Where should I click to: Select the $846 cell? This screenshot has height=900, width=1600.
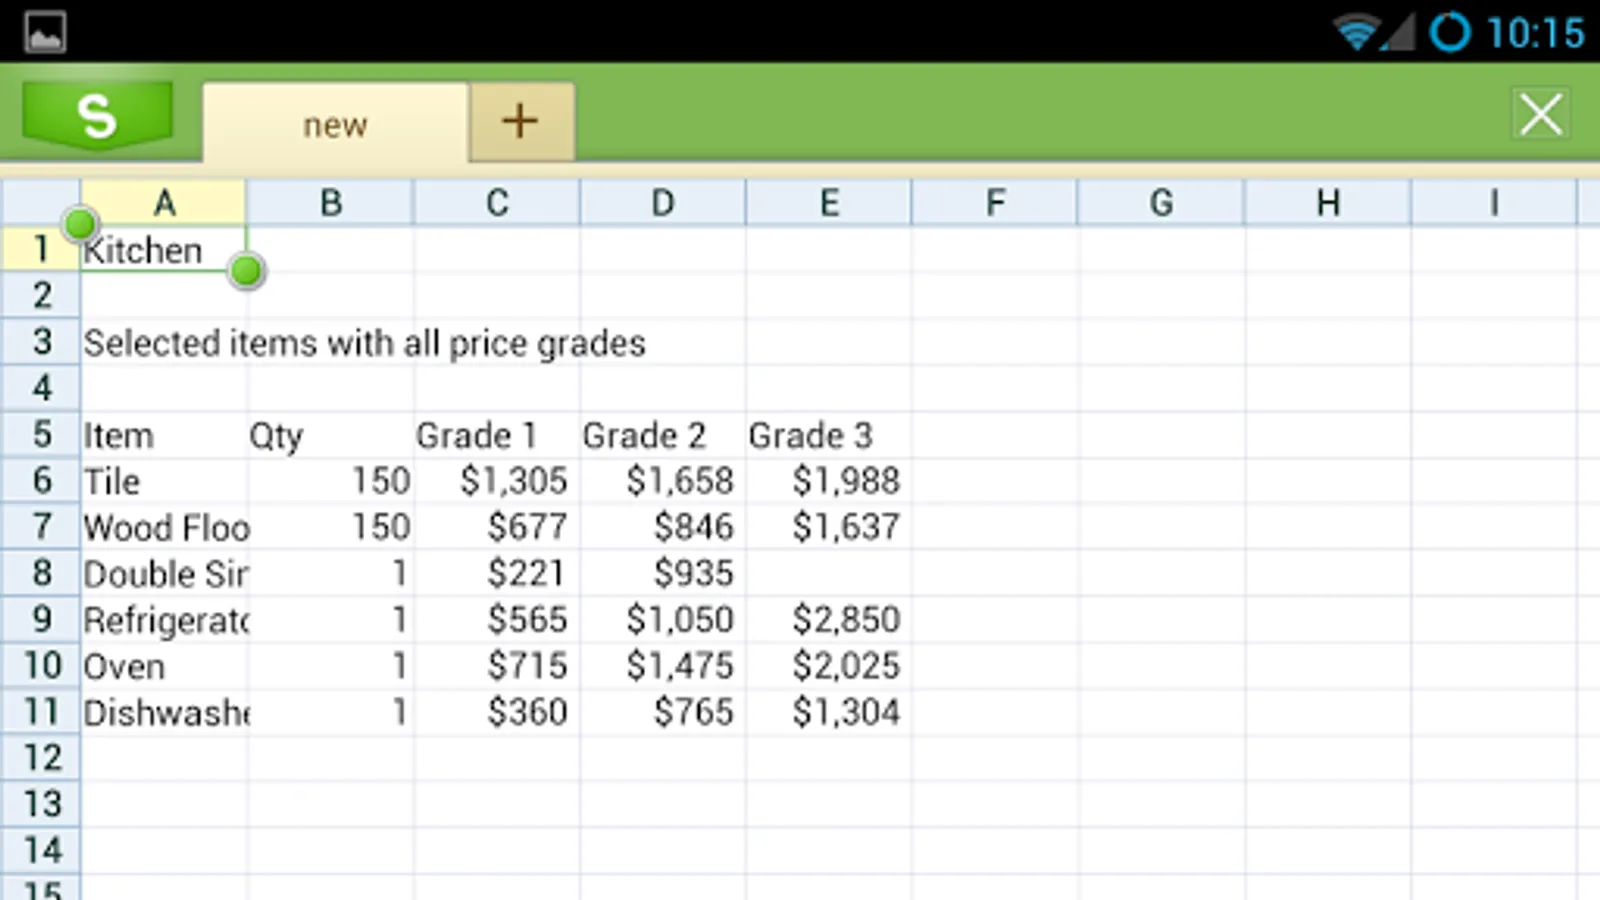click(x=663, y=527)
